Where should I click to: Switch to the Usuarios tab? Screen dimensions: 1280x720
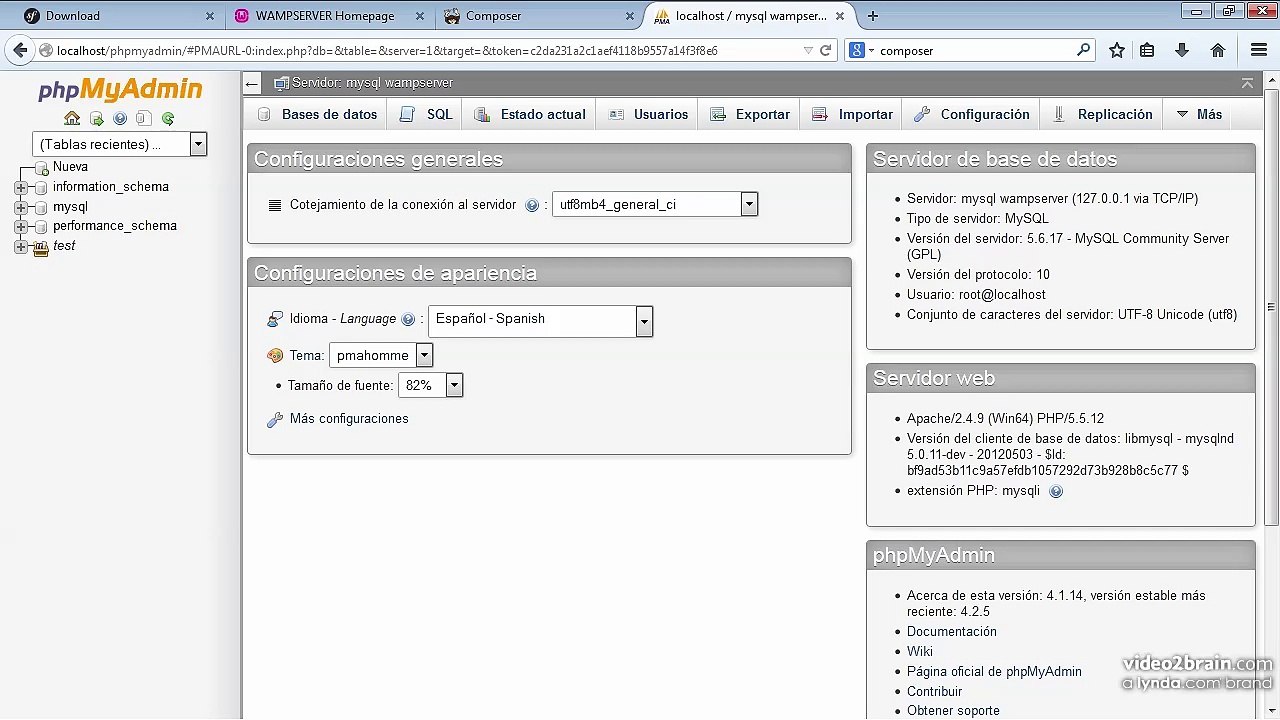tap(648, 114)
